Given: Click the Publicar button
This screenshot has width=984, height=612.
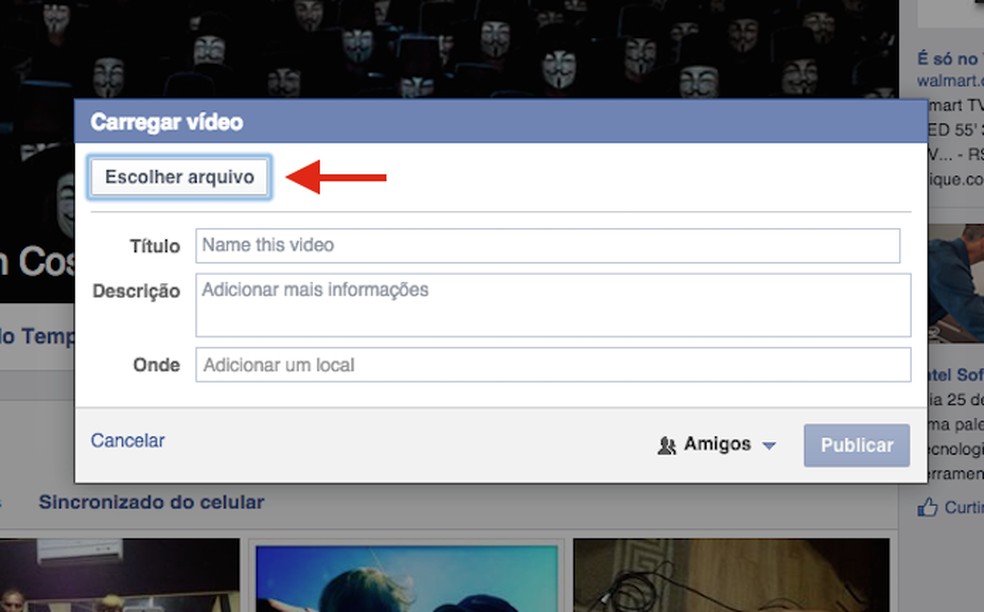Looking at the screenshot, I should 856,445.
